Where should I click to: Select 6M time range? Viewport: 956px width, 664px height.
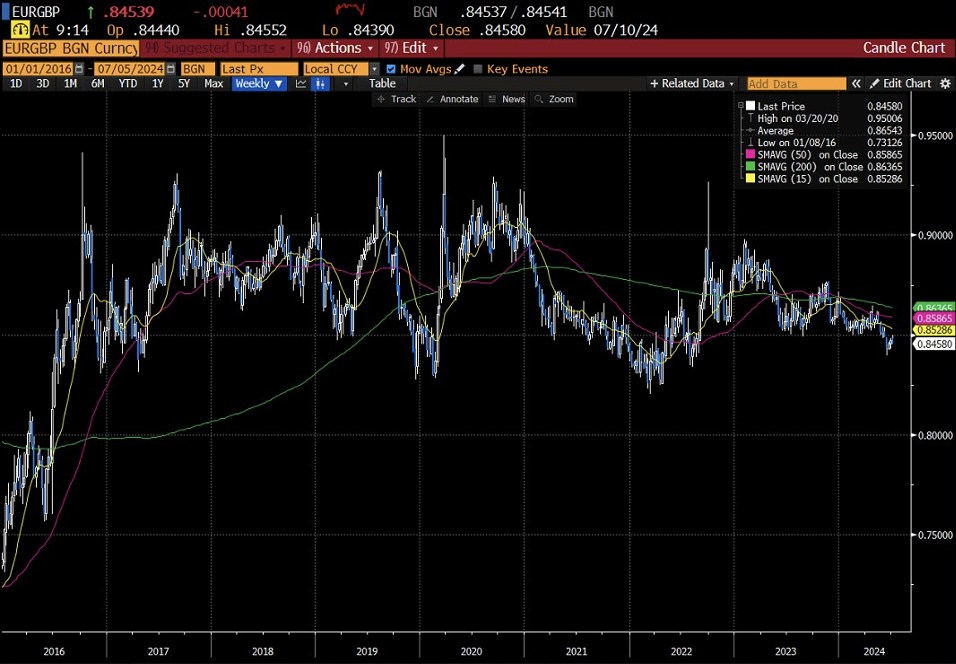click(x=98, y=84)
